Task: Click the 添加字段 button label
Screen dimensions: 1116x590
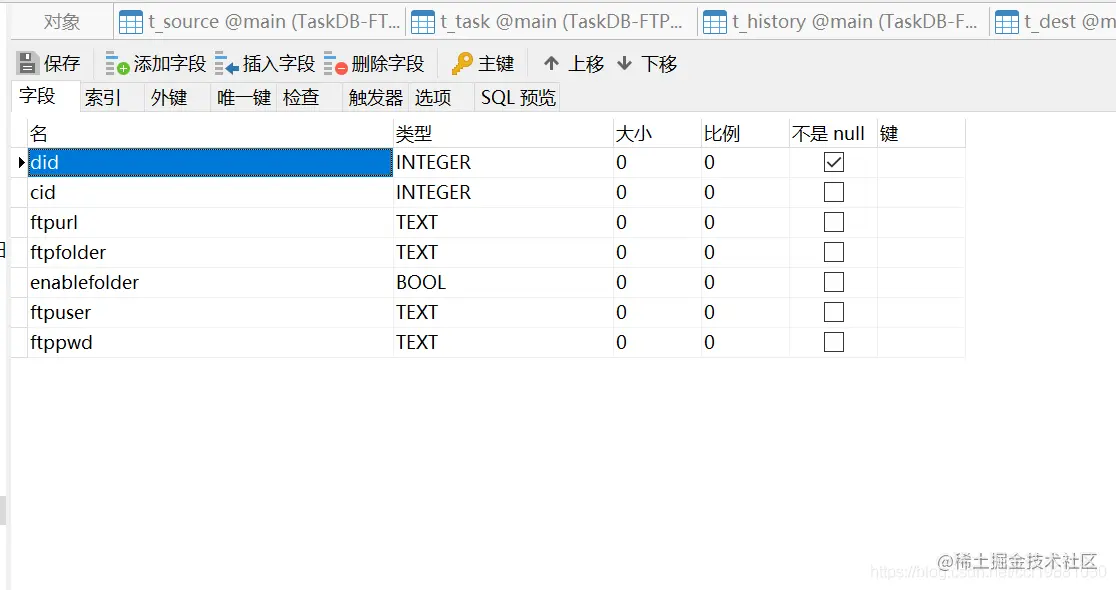Action: (170, 63)
